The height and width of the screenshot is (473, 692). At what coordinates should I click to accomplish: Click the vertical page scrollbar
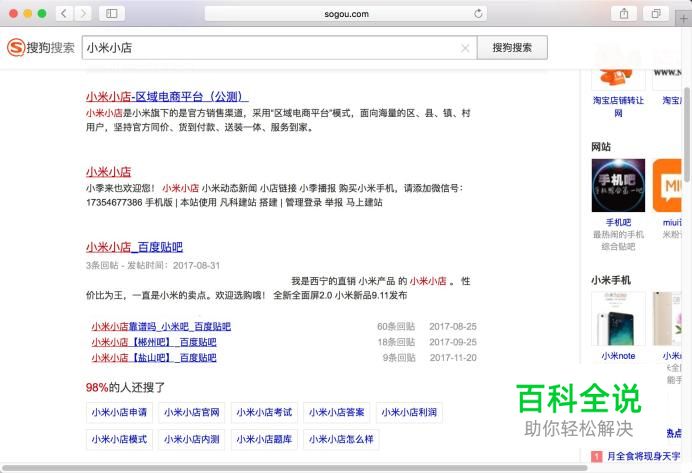[x=688, y=134]
